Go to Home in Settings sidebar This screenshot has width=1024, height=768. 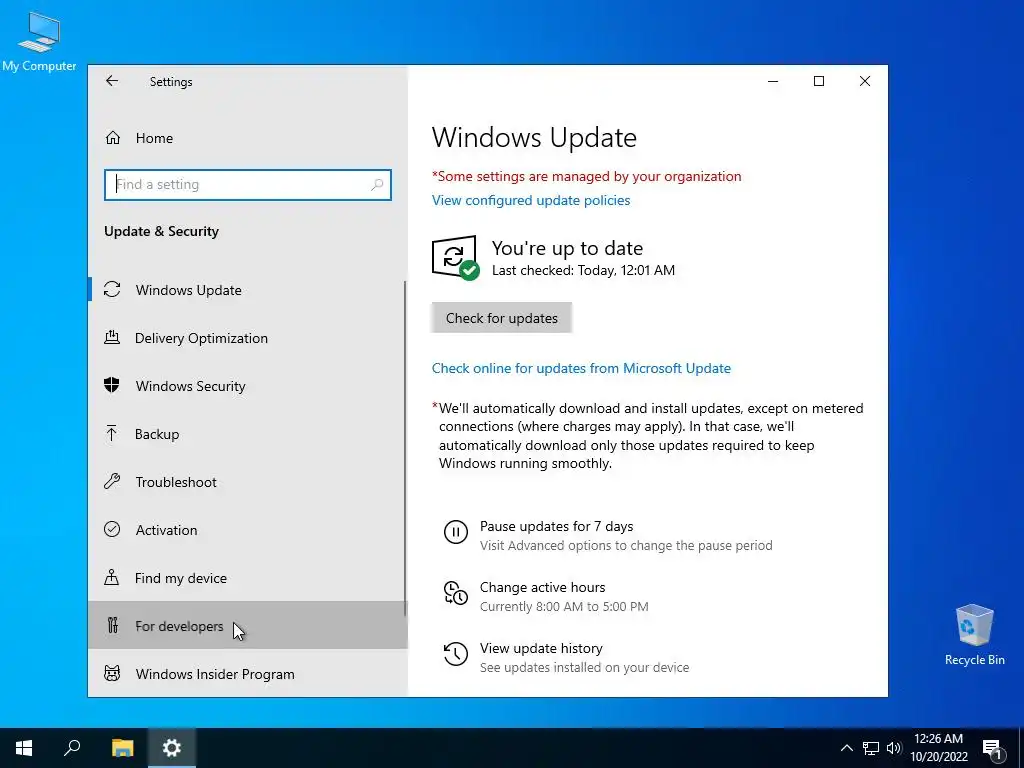tap(248, 138)
